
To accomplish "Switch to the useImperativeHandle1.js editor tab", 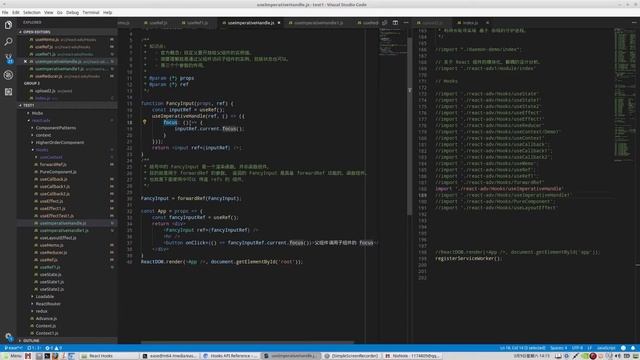I will (318, 23).
